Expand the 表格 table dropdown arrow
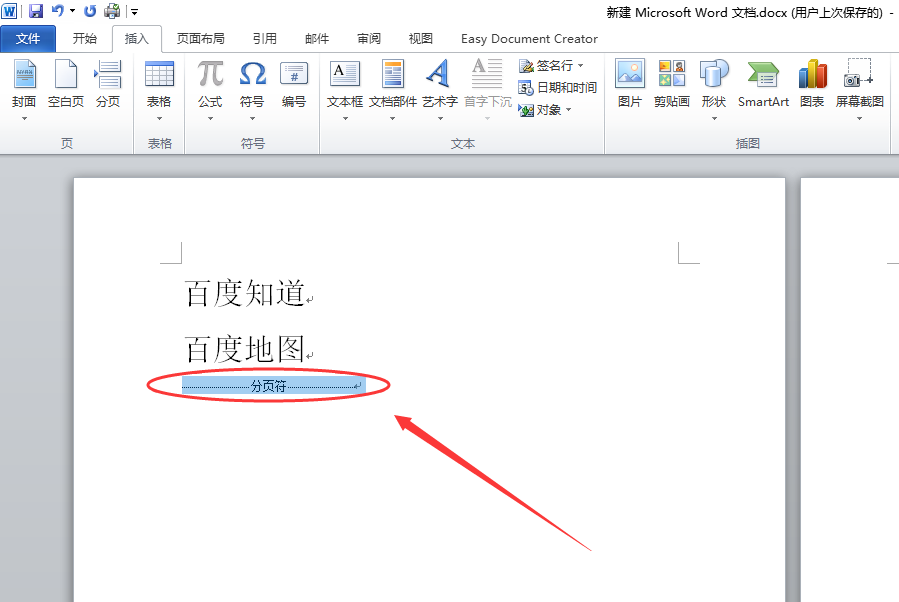899x602 pixels. pyautogui.click(x=159, y=119)
